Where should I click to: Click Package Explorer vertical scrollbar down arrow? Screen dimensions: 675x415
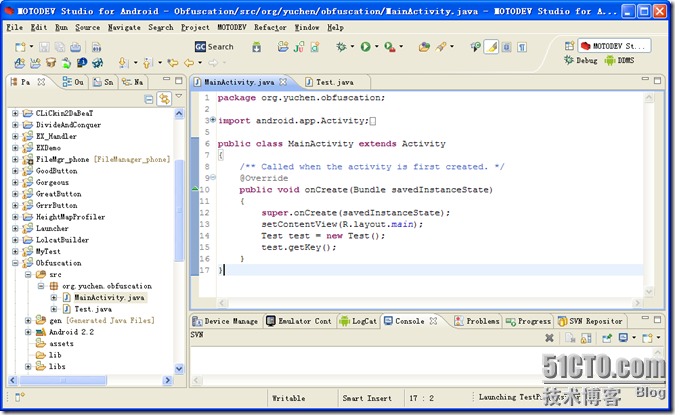click(179, 369)
